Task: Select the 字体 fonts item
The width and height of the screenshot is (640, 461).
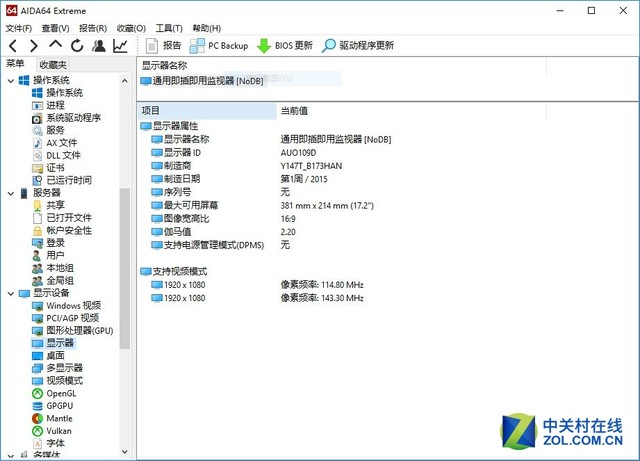Action: 49,443
